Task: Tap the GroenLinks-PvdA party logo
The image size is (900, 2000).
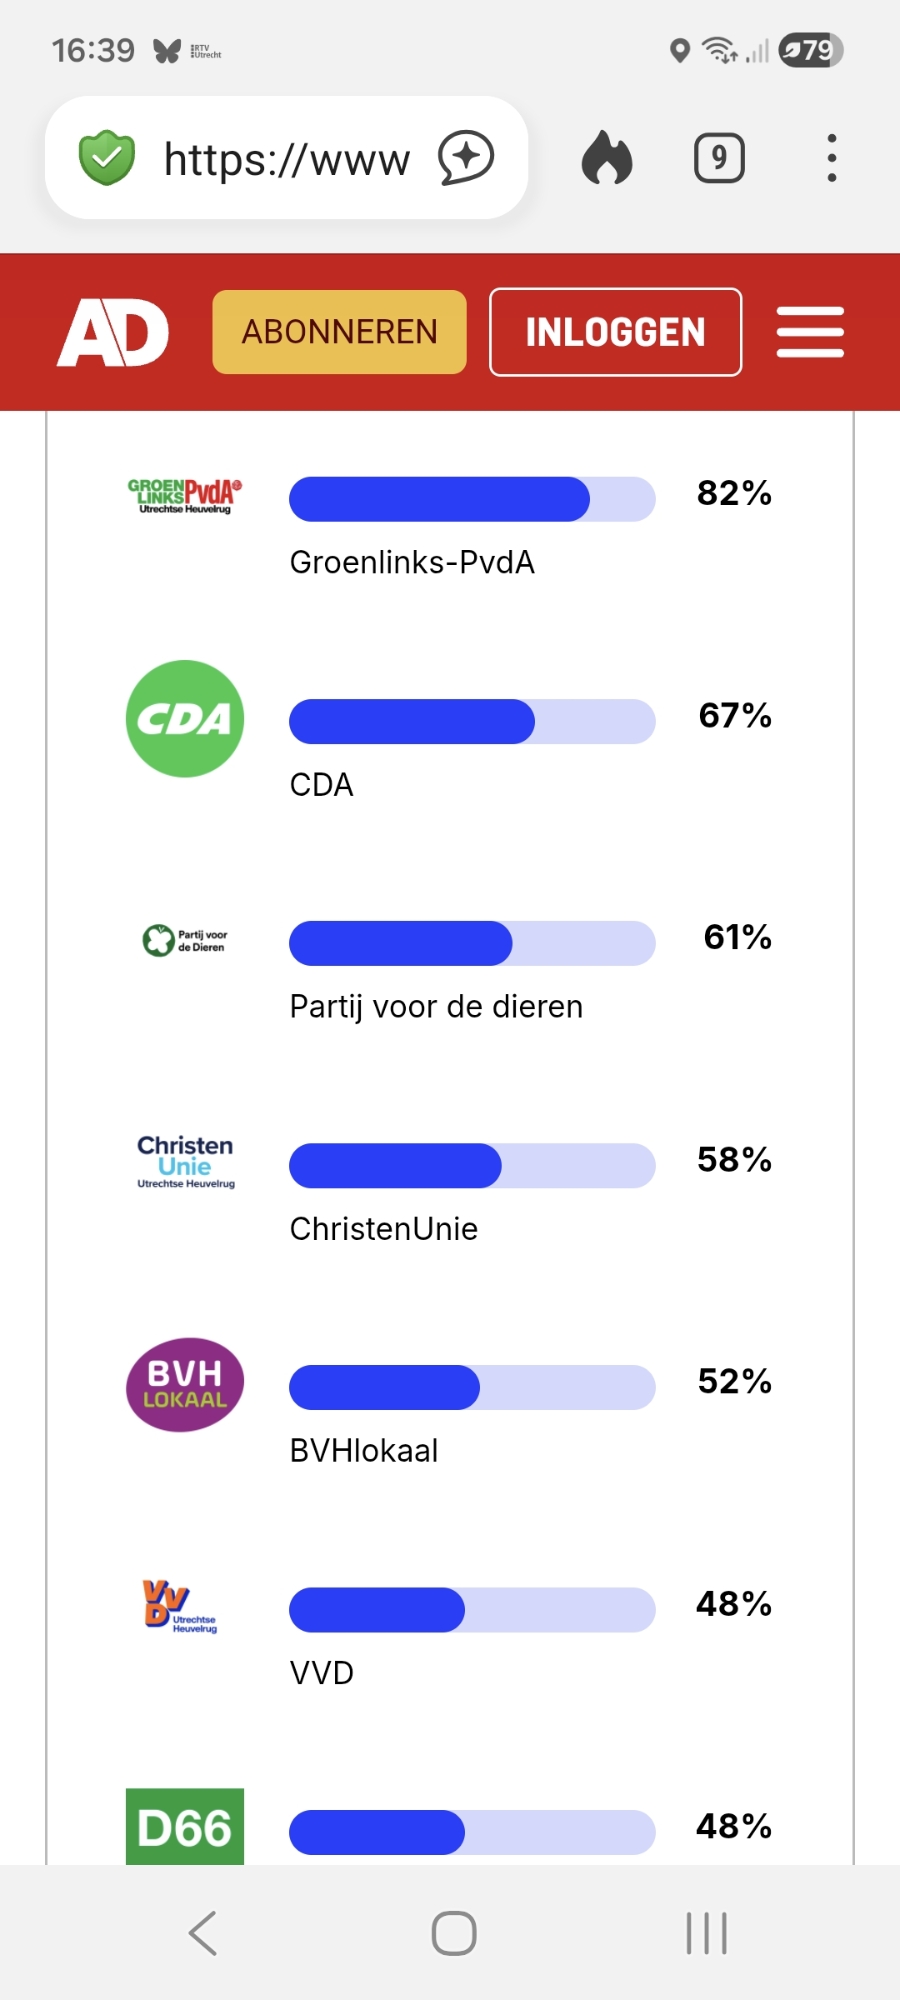Action: click(185, 496)
